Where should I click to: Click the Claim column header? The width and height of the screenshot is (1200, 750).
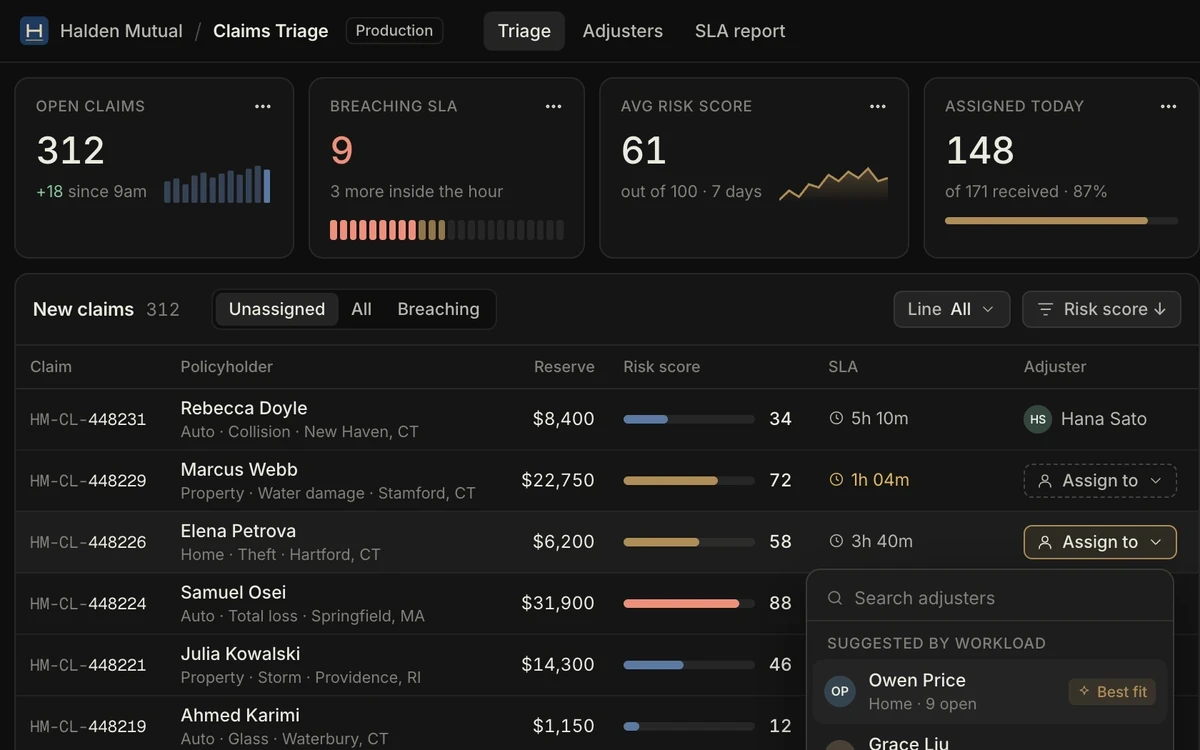(51, 367)
